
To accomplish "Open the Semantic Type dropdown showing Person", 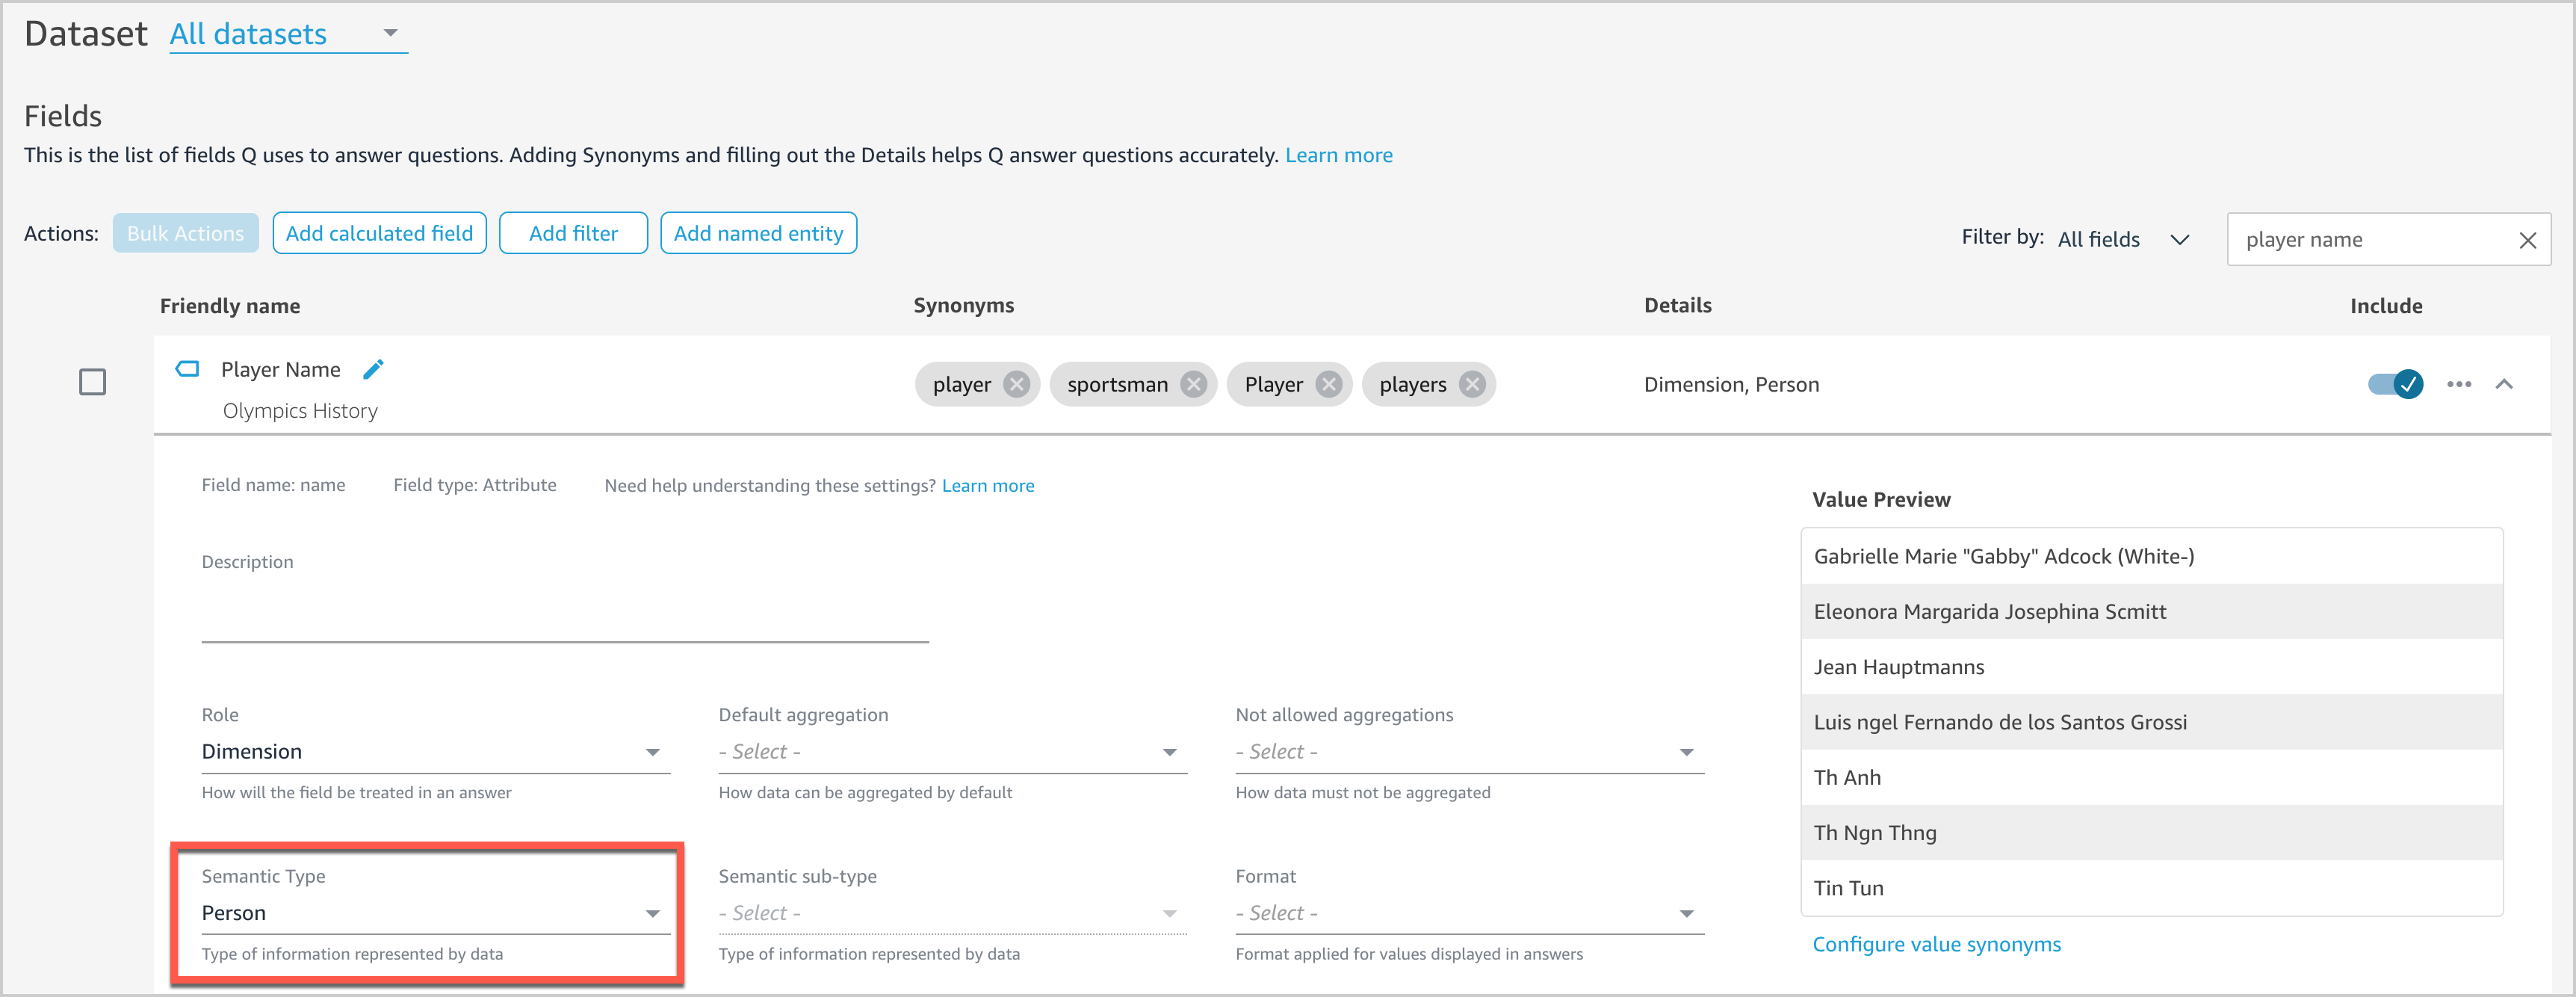I will tap(435, 913).
